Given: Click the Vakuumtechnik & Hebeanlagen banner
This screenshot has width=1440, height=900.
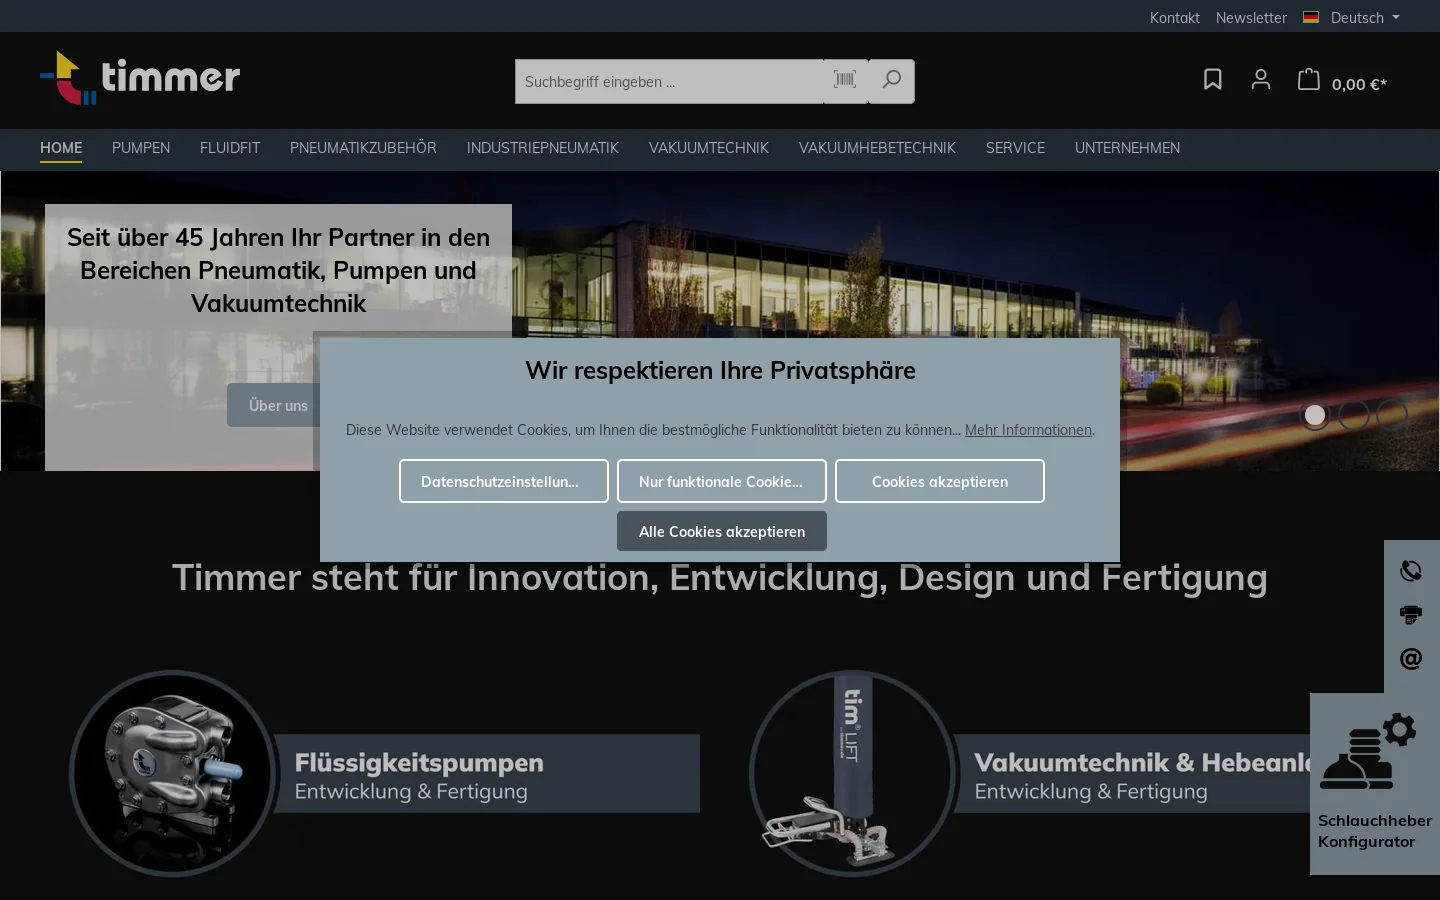Looking at the screenshot, I should click(1132, 774).
